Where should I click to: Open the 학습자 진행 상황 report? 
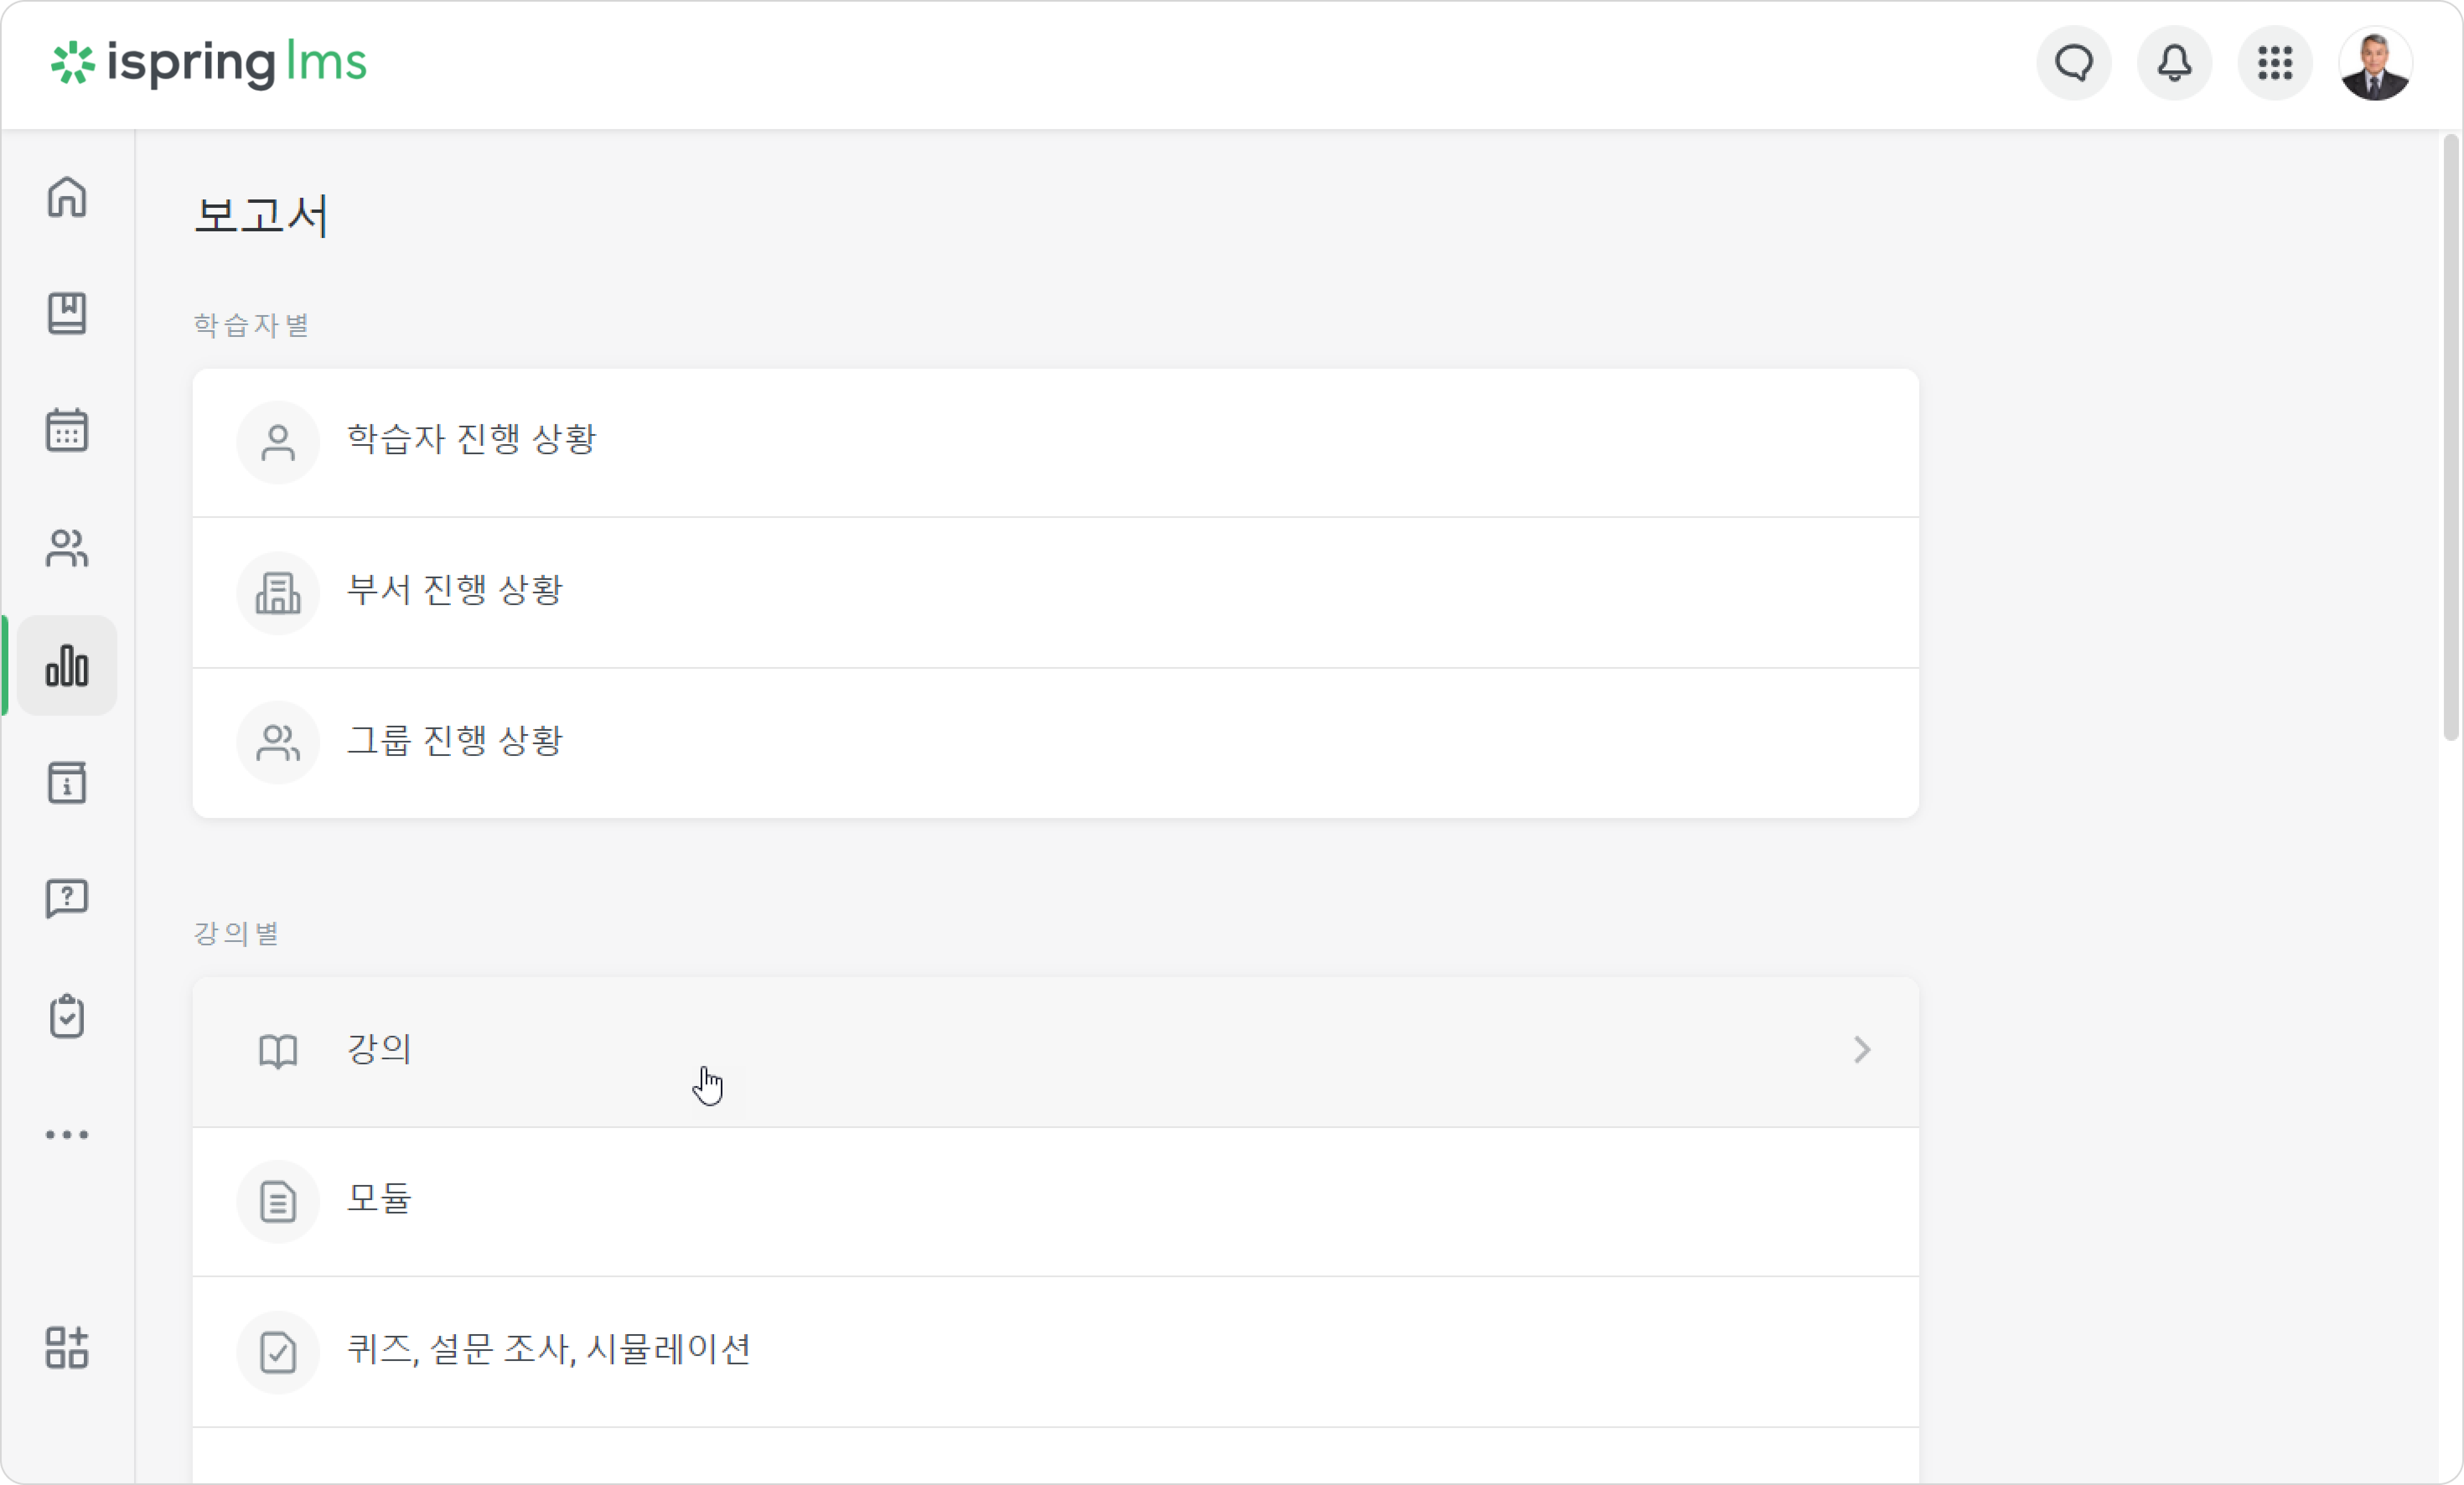(1055, 443)
